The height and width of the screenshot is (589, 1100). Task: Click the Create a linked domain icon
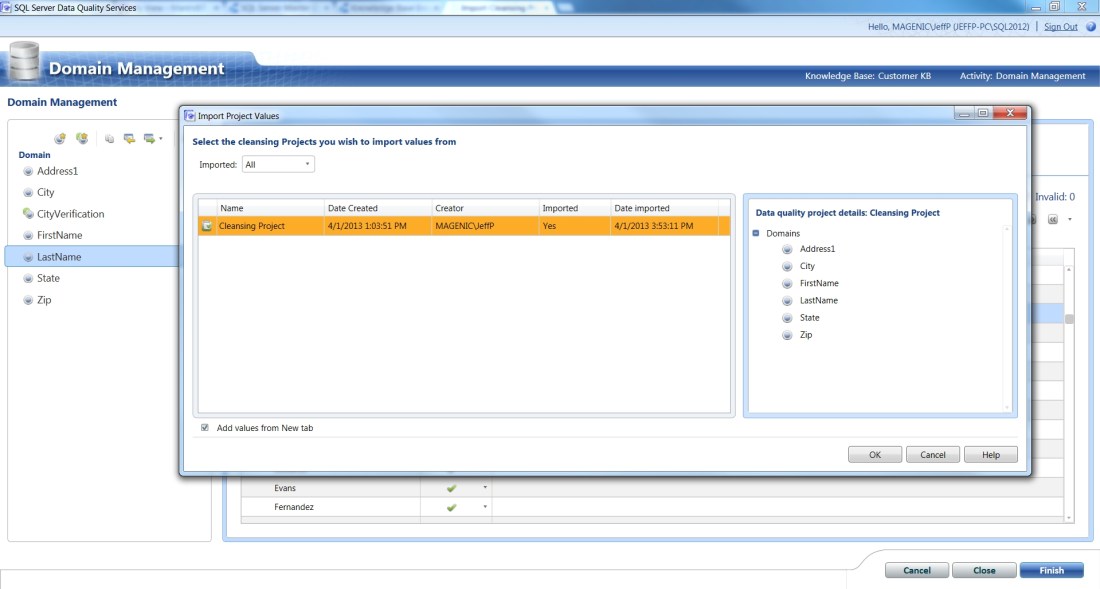pos(81,138)
